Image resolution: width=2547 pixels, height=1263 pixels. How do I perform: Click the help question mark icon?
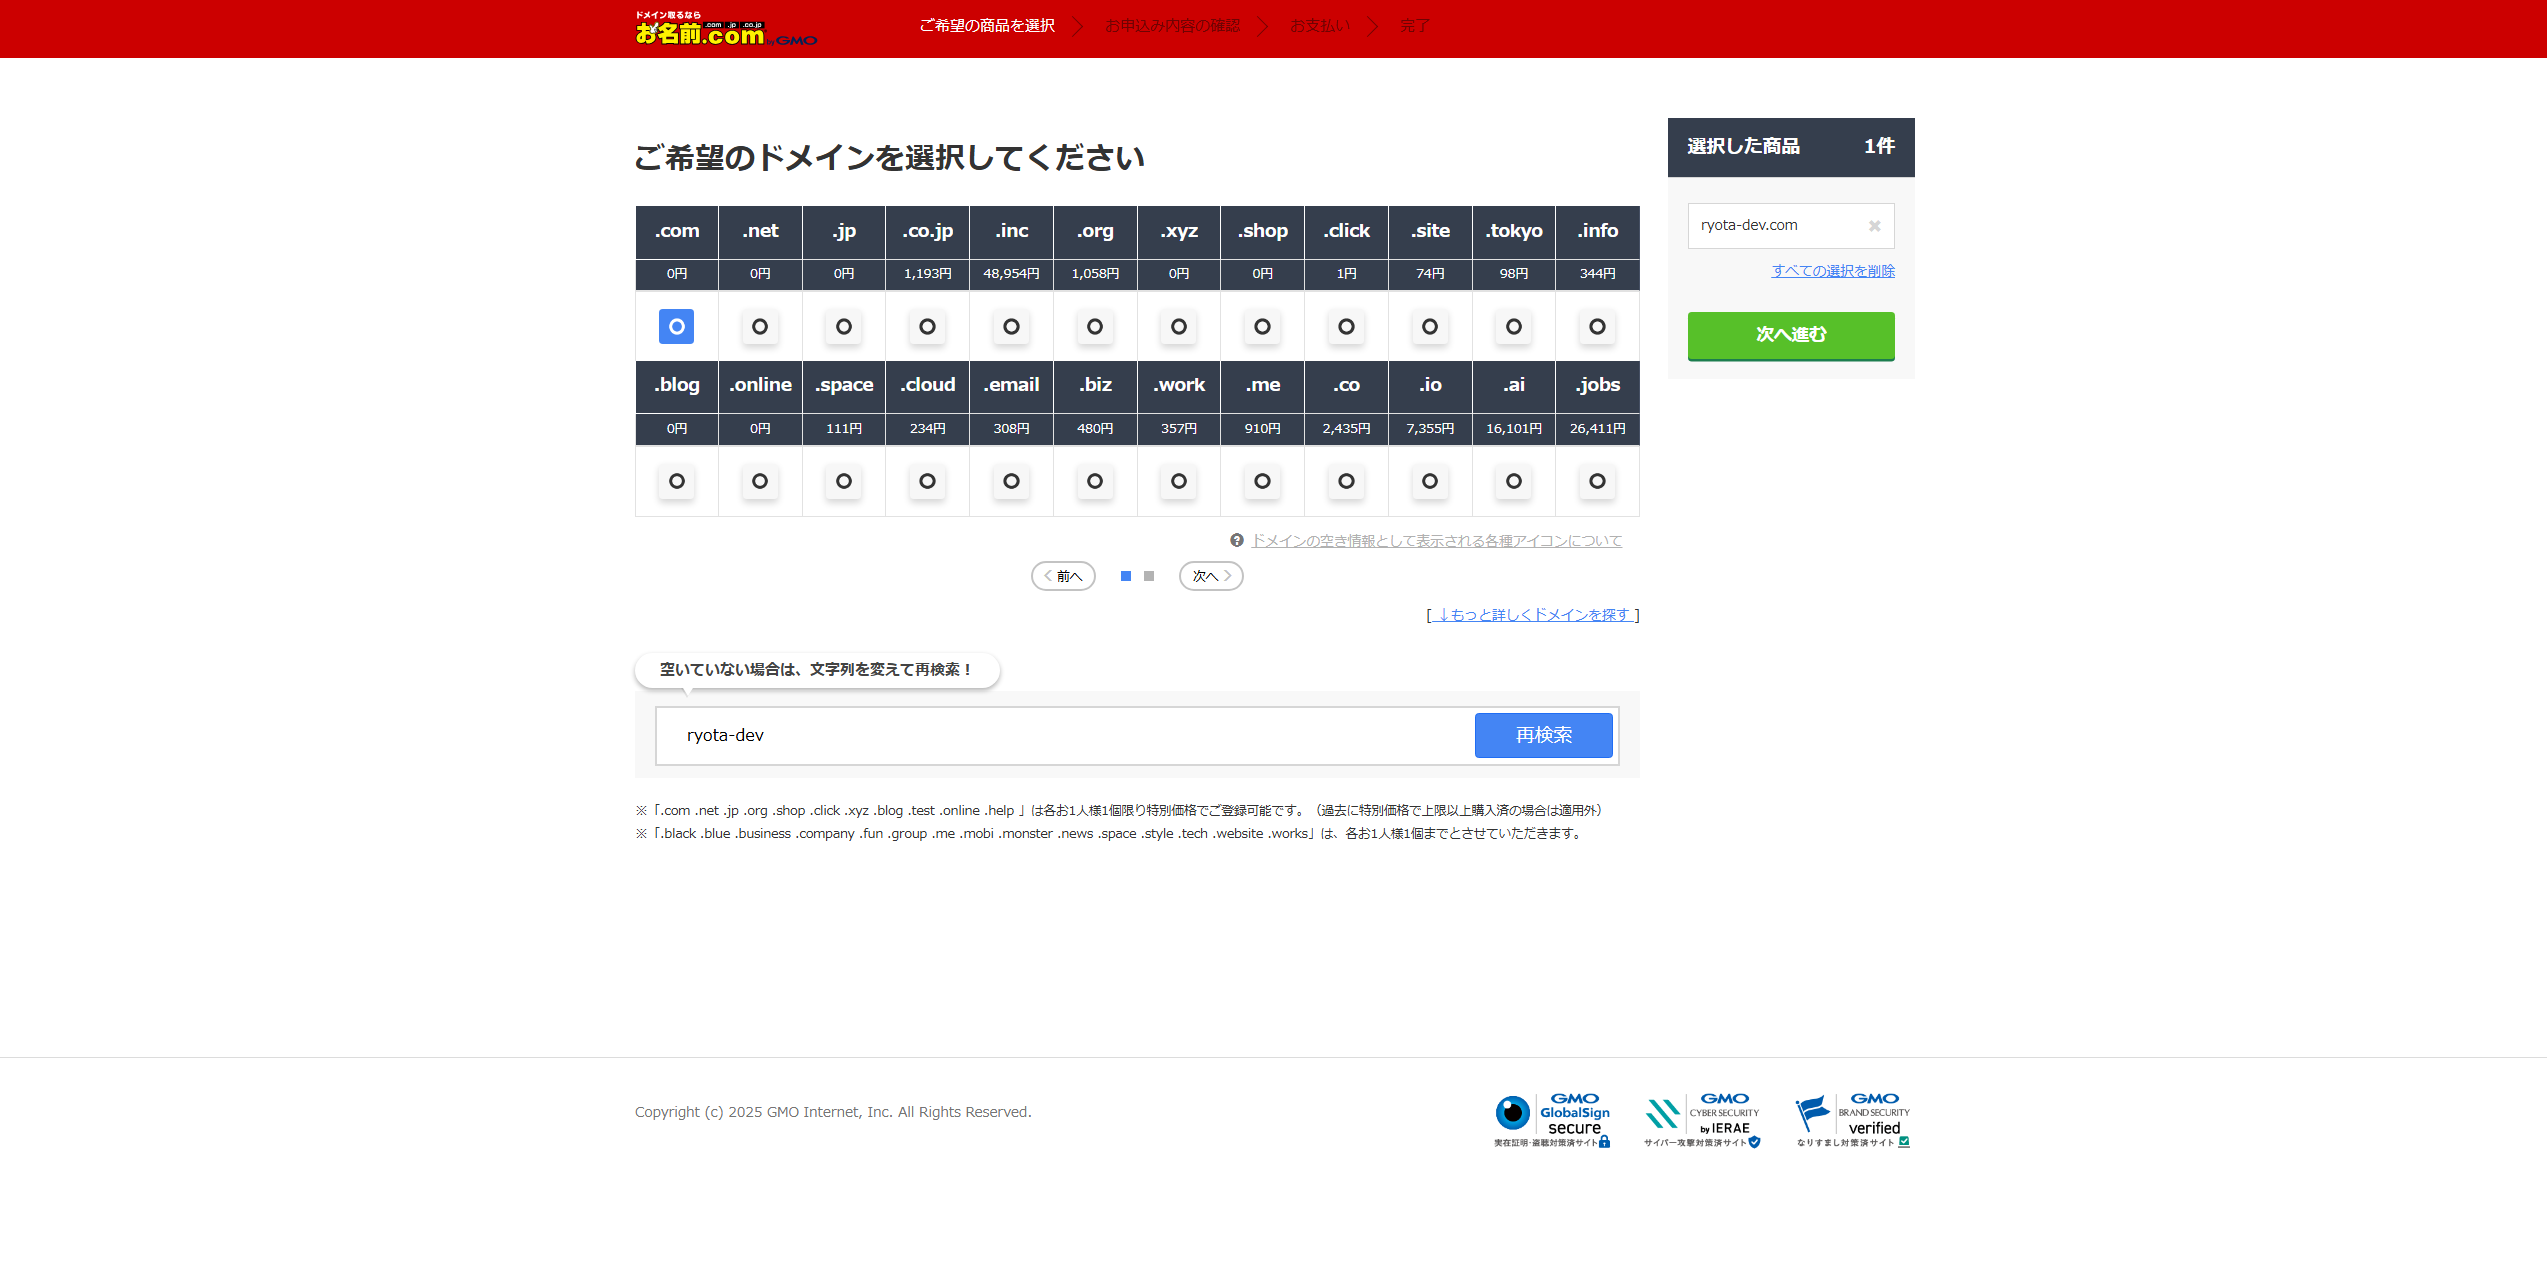click(x=1237, y=541)
